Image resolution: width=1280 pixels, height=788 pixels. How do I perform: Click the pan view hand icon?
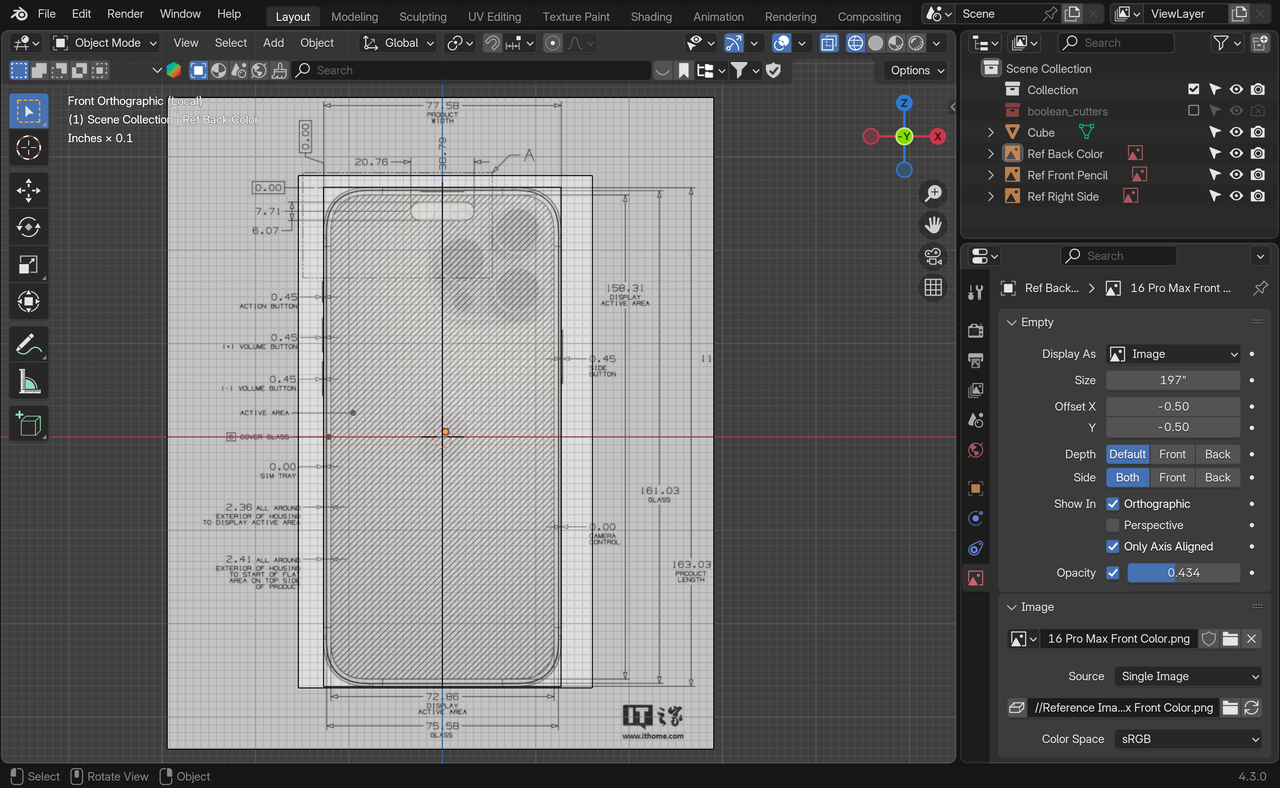click(x=933, y=224)
